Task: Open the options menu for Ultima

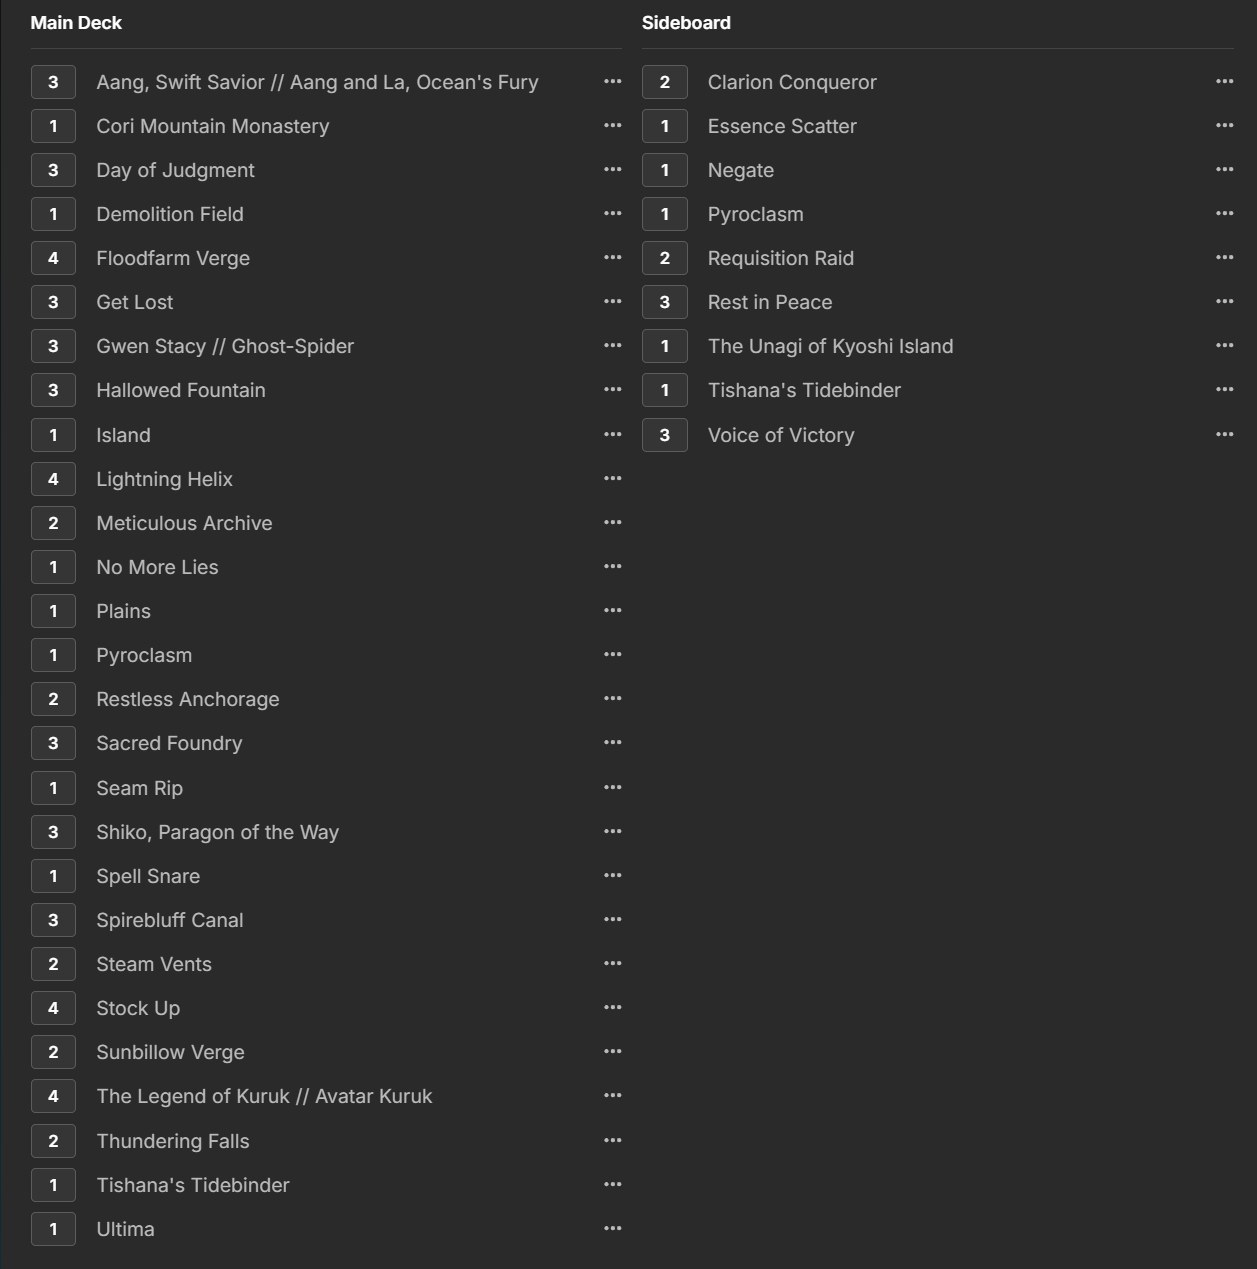Action: pos(613,1229)
